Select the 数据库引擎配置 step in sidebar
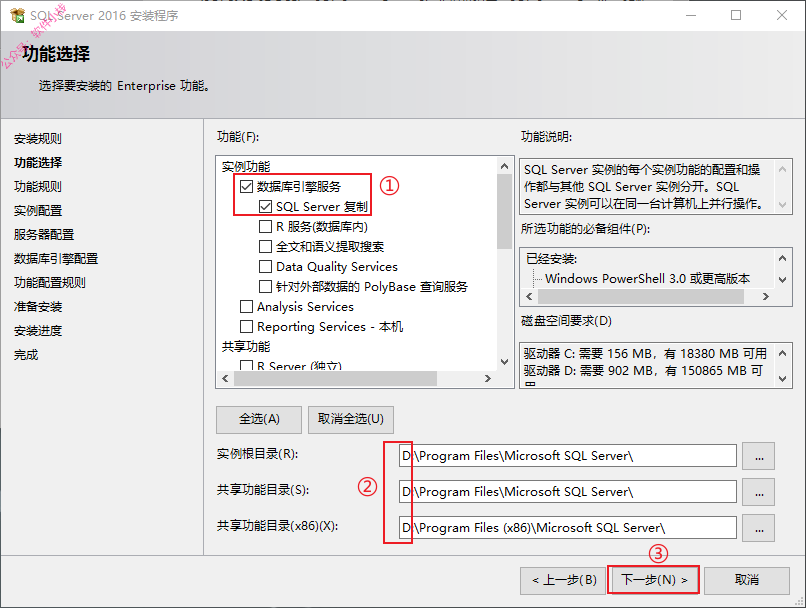The width and height of the screenshot is (806, 608). 56,259
